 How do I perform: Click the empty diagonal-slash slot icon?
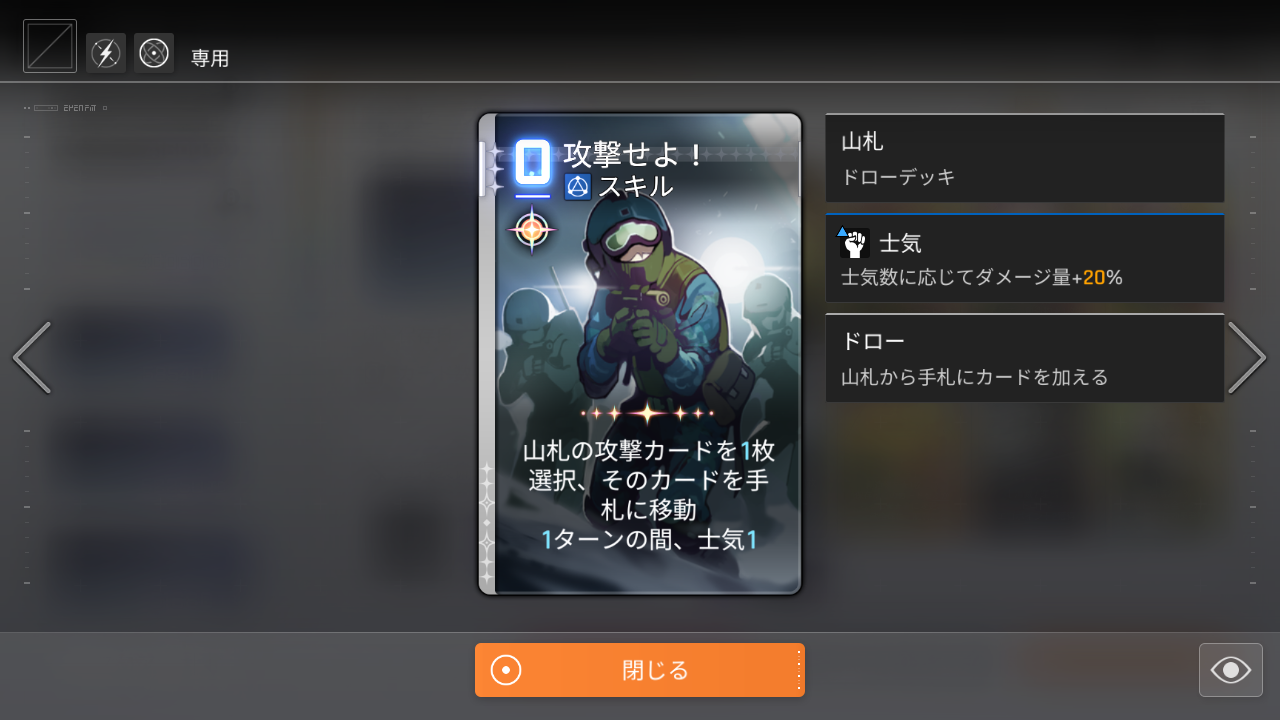pos(50,46)
